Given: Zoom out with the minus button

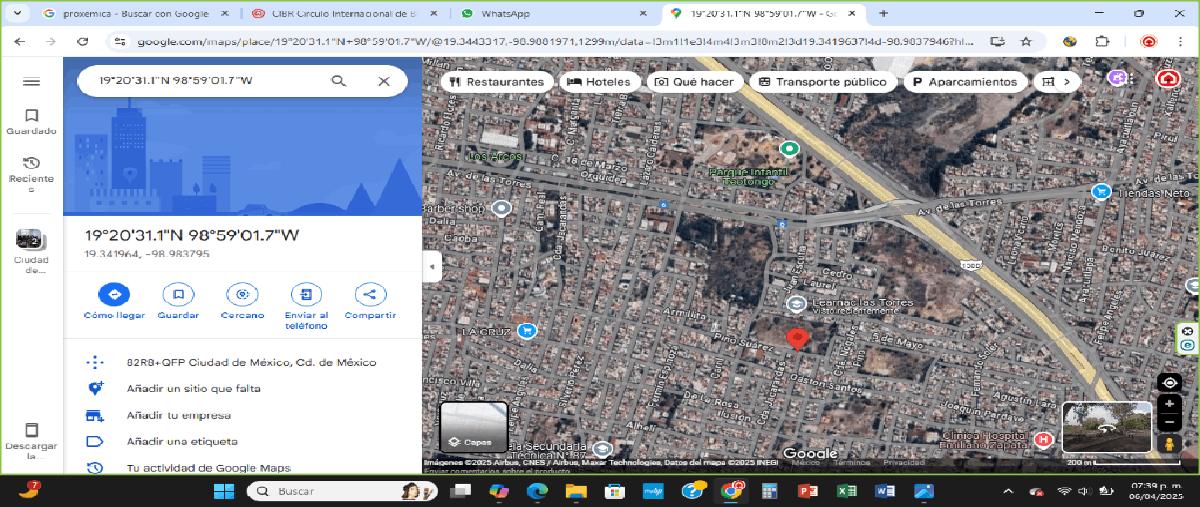Looking at the screenshot, I should (x=1169, y=423).
